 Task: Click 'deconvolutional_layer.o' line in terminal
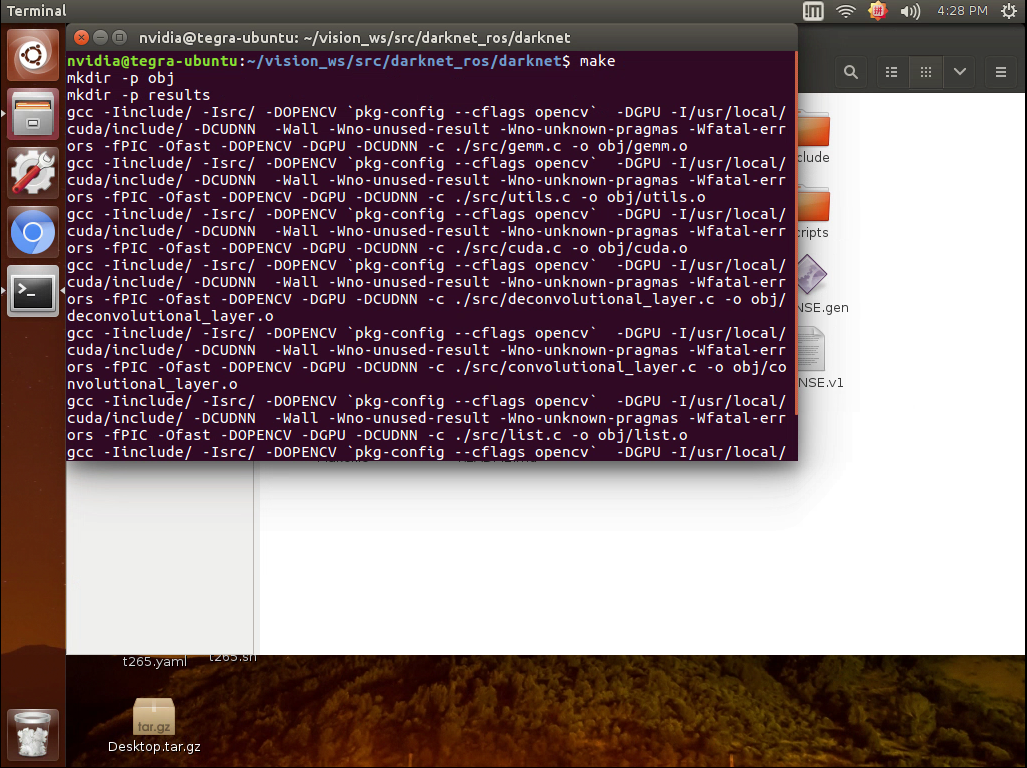coord(170,316)
